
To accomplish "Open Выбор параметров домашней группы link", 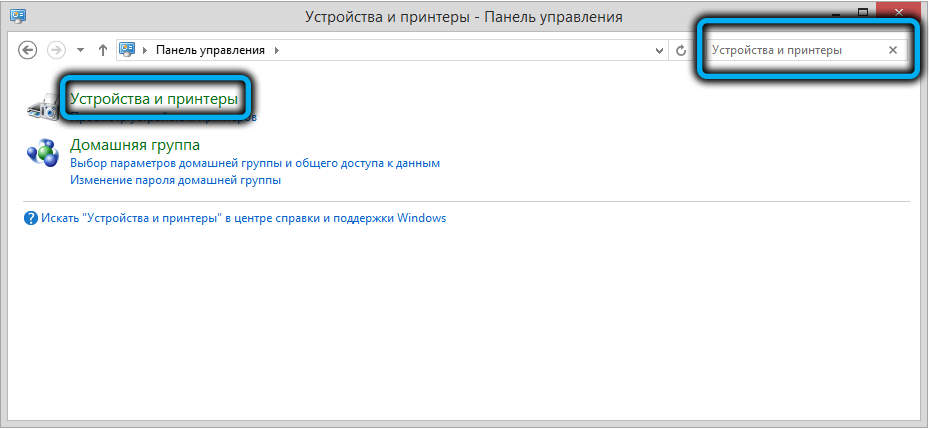I will point(255,163).
